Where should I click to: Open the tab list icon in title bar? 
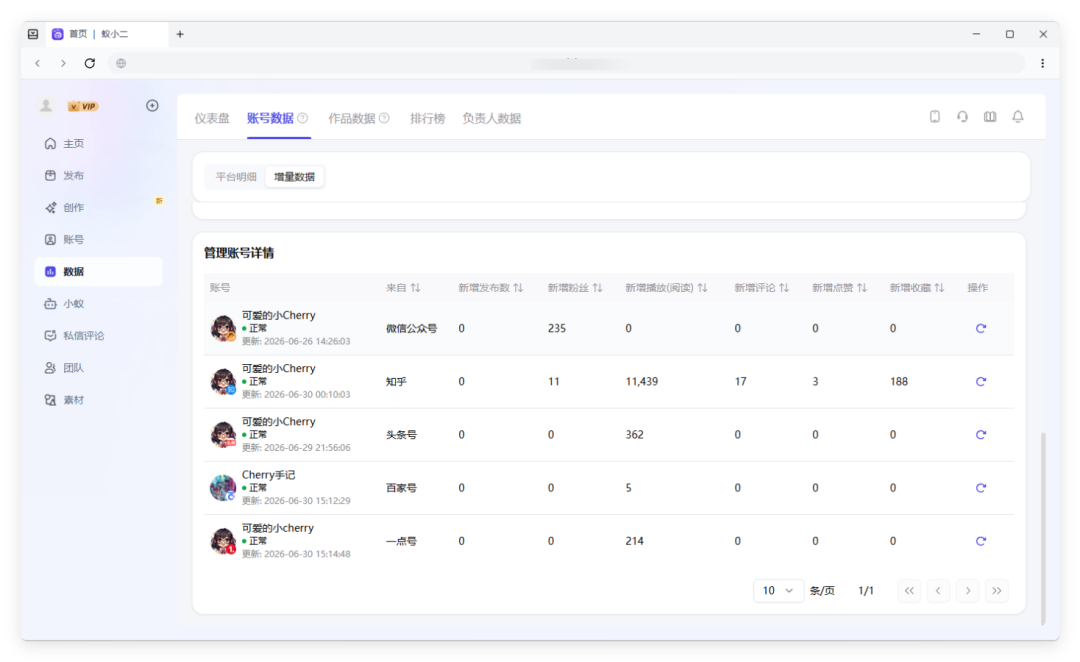pos(33,34)
